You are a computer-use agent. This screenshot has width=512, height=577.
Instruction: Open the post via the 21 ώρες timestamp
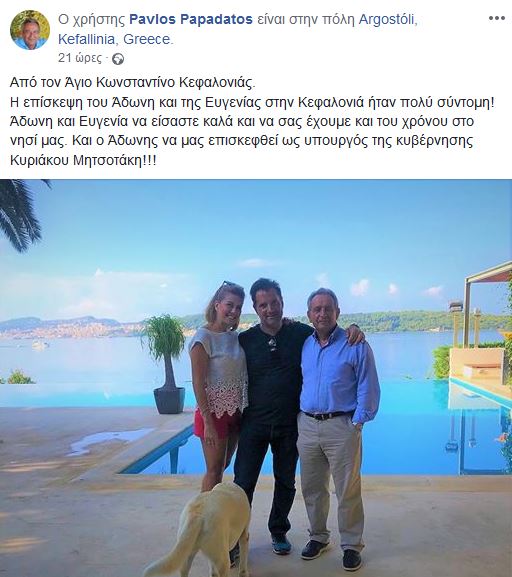point(80,58)
